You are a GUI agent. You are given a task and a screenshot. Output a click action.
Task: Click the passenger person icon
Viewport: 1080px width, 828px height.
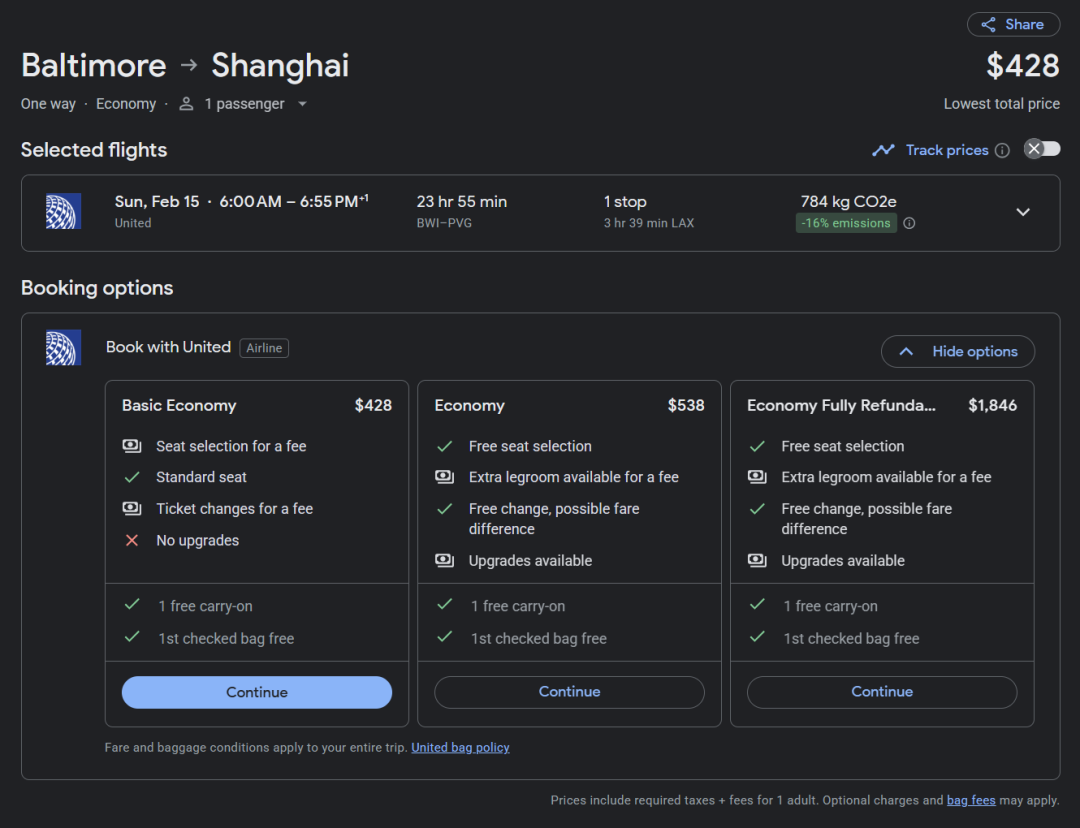186,104
